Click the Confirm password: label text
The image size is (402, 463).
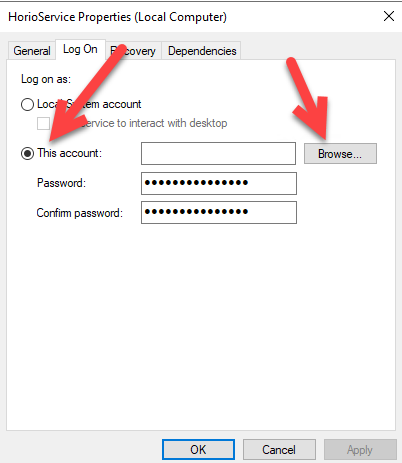80,213
